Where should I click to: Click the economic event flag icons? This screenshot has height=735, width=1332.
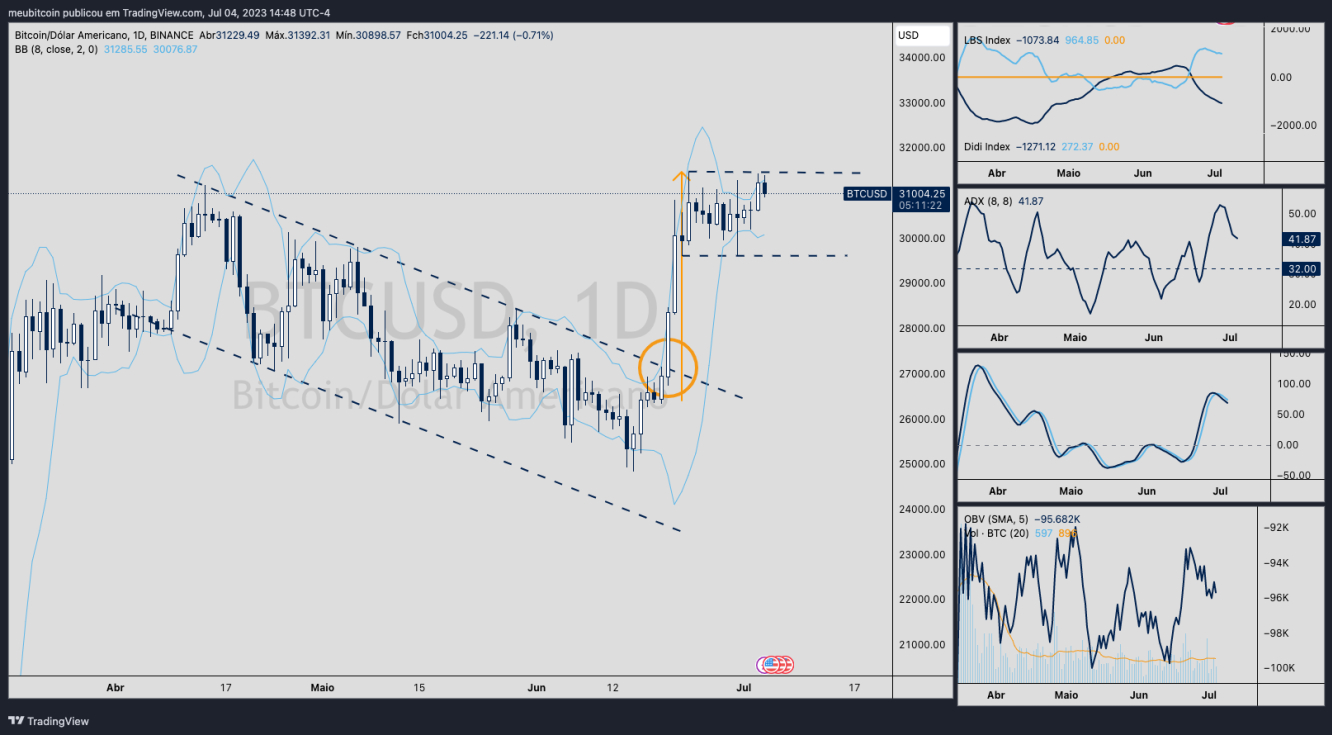pyautogui.click(x=775, y=664)
